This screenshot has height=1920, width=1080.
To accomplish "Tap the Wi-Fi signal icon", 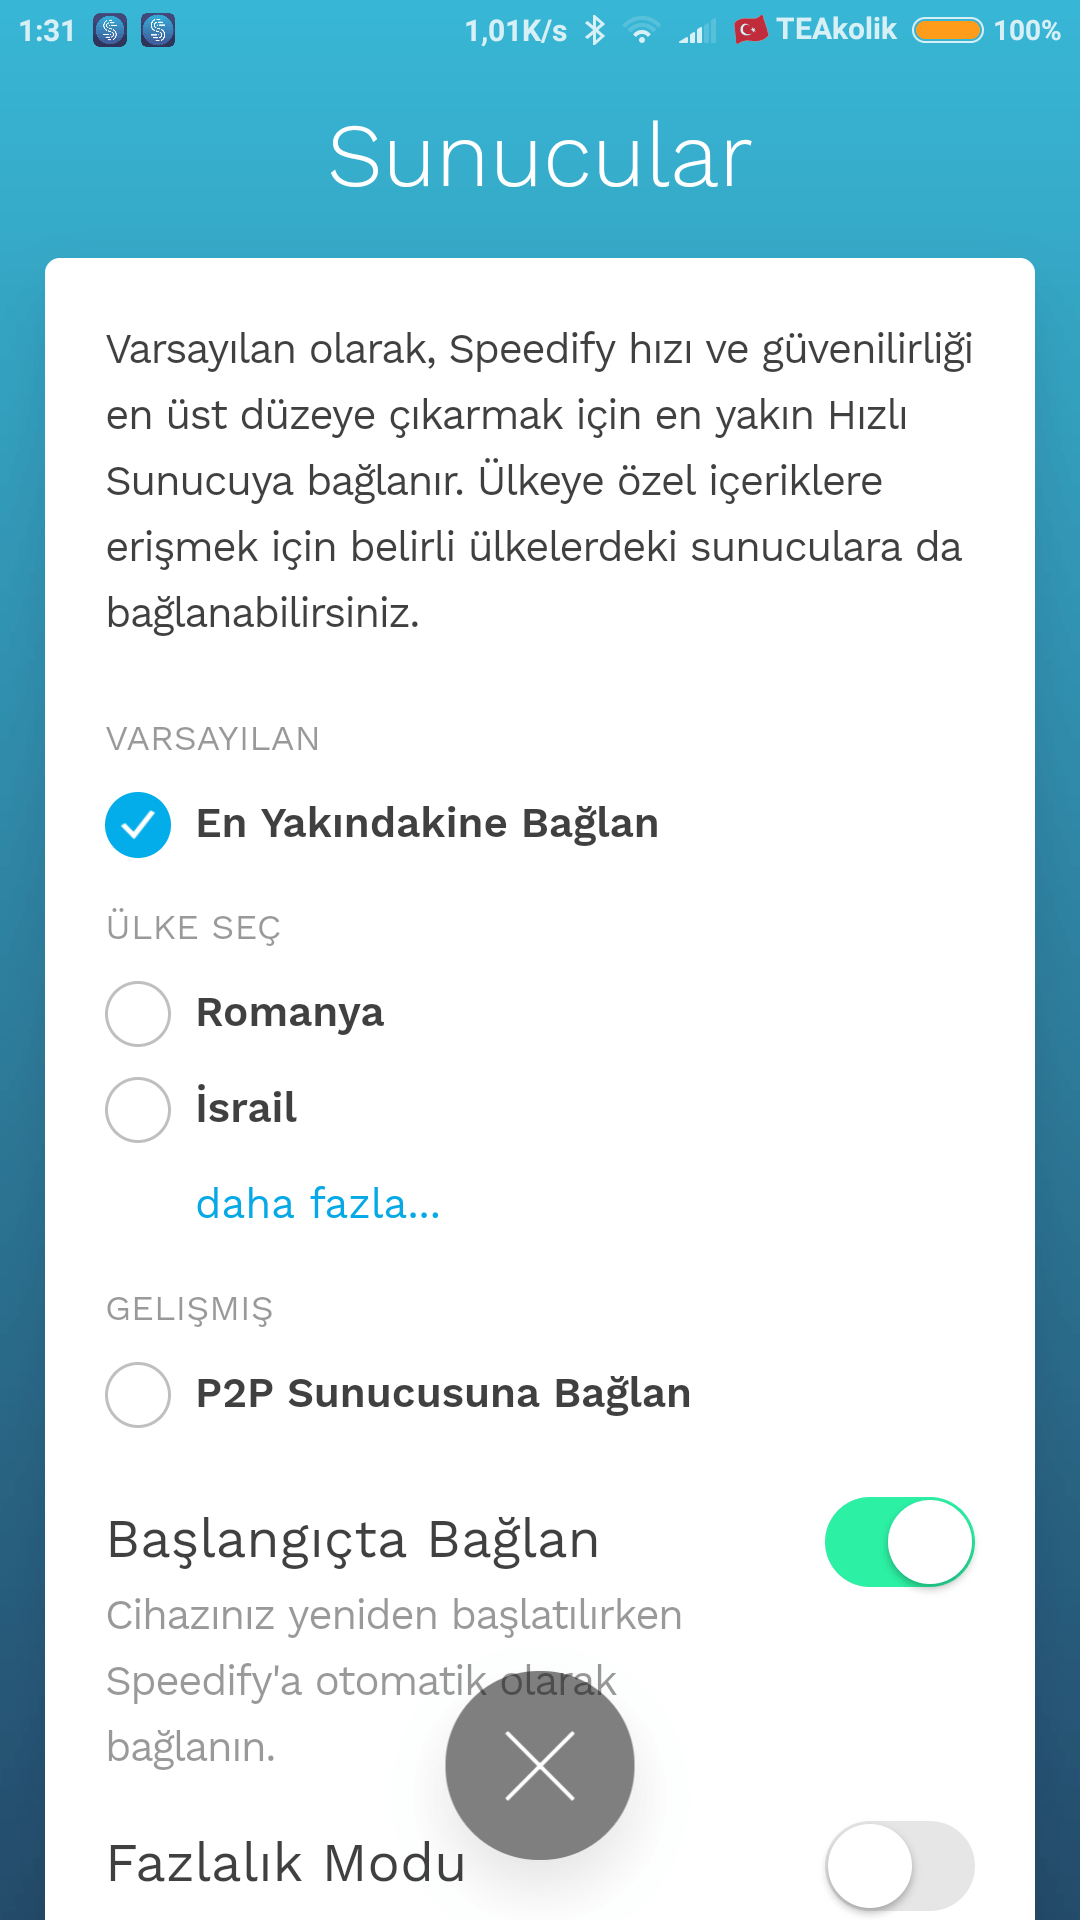I will tap(641, 31).
